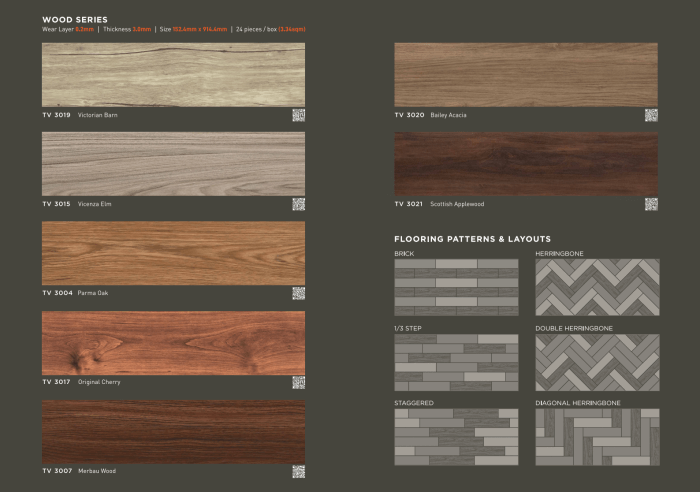Open the Herringbone pattern thumbnail

pos(596,288)
